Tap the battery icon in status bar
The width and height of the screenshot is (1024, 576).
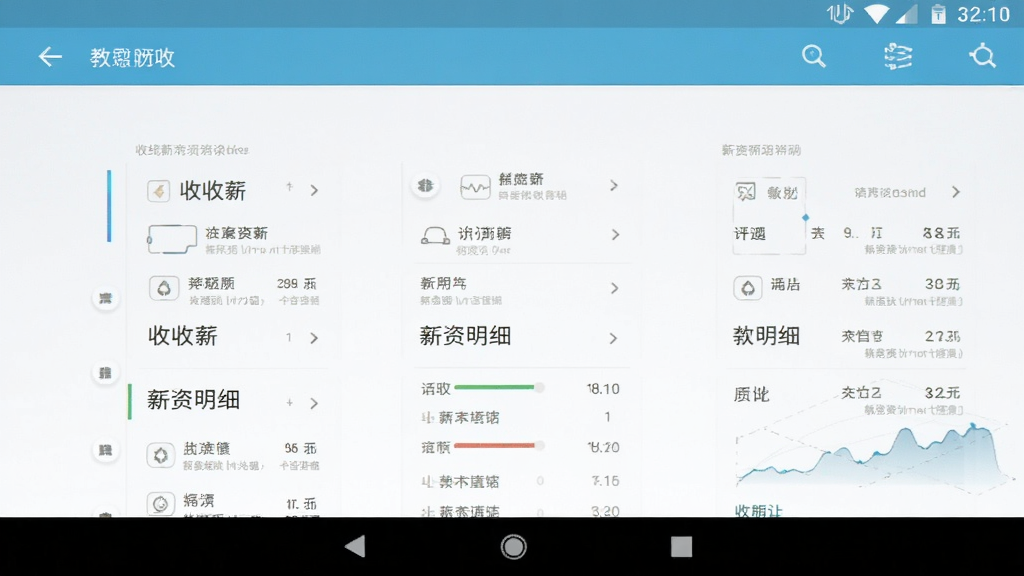[x=938, y=14]
